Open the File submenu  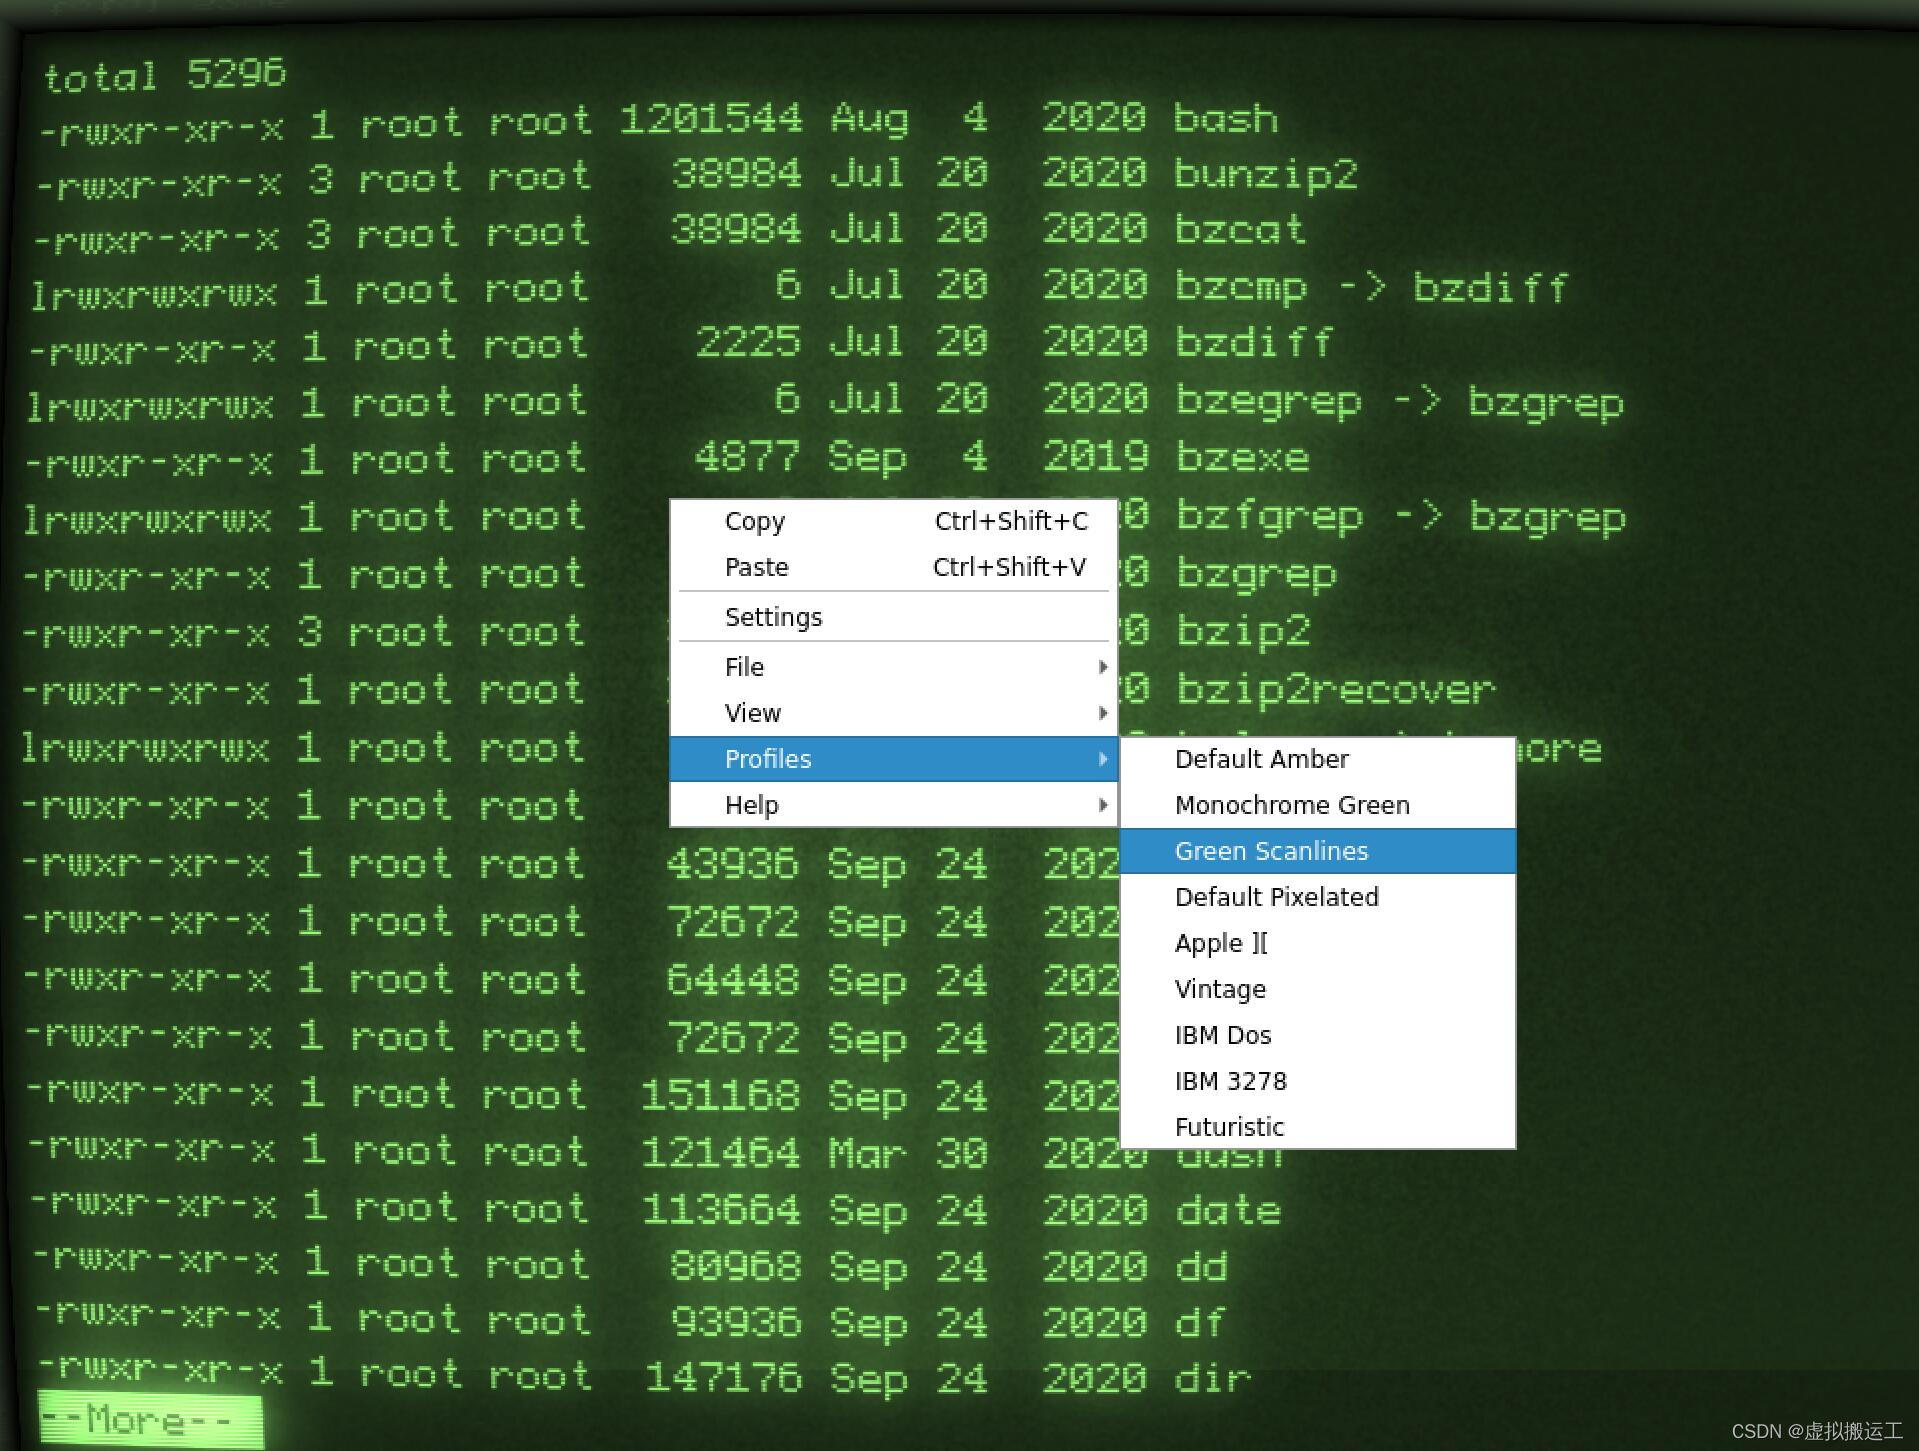pos(893,667)
